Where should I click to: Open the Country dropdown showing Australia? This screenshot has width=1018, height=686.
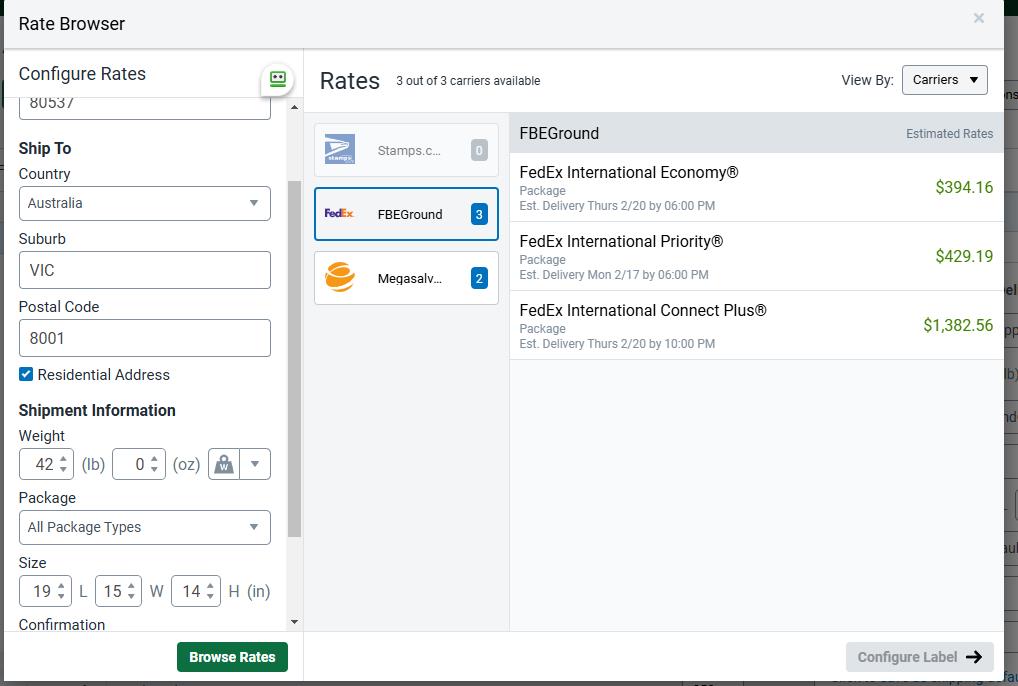pos(145,203)
